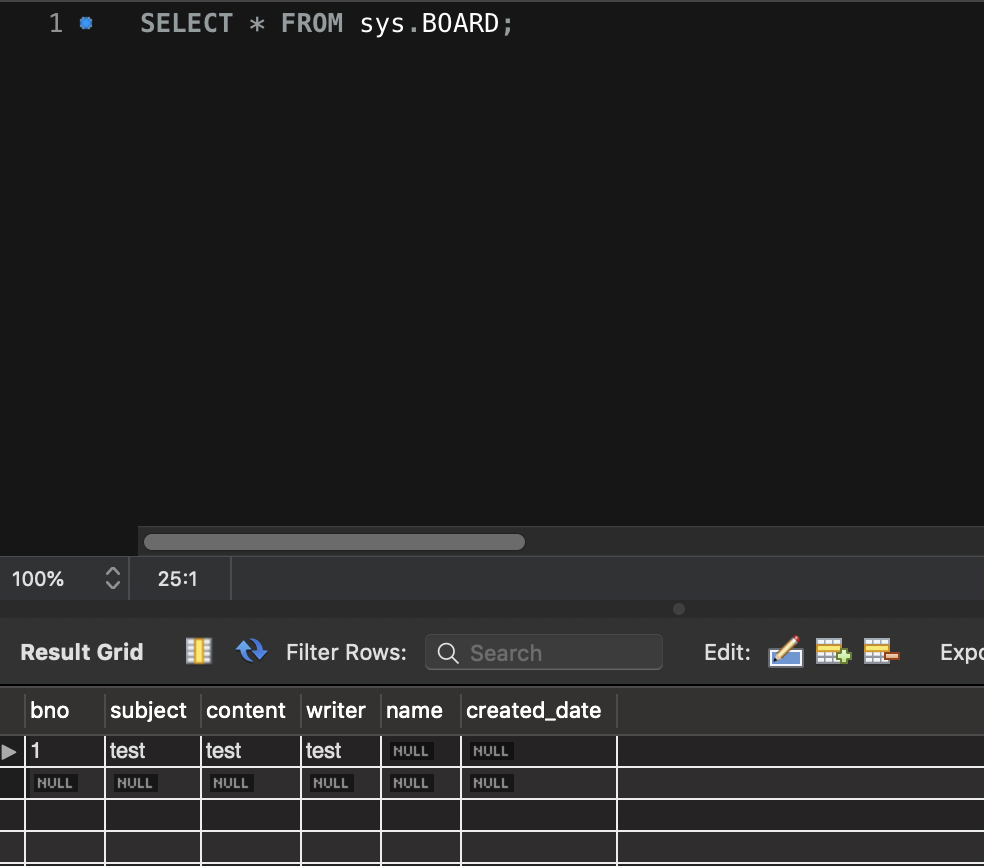This screenshot has width=984, height=866.
Task: Click the Export label in result toolbar
Action: [961, 653]
